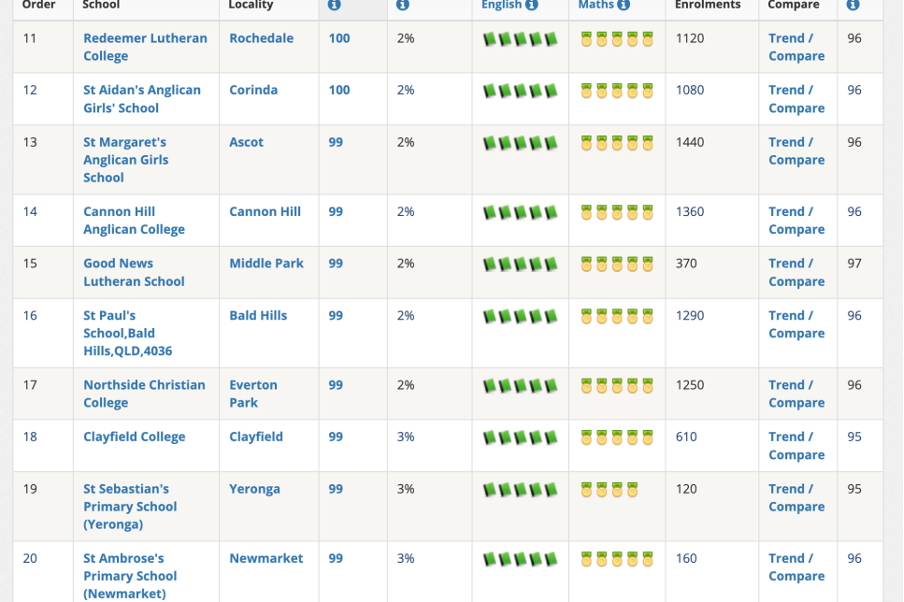Open the Redeemer Lutheran College school page
Viewport: 904px width, 602px height.
click(x=145, y=47)
